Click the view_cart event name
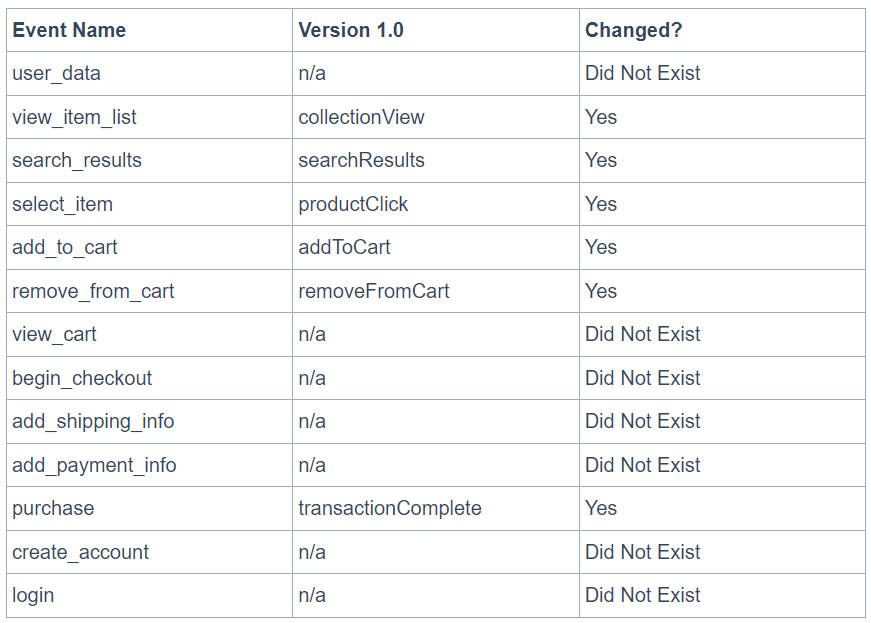This screenshot has width=871, height=623. [54, 335]
